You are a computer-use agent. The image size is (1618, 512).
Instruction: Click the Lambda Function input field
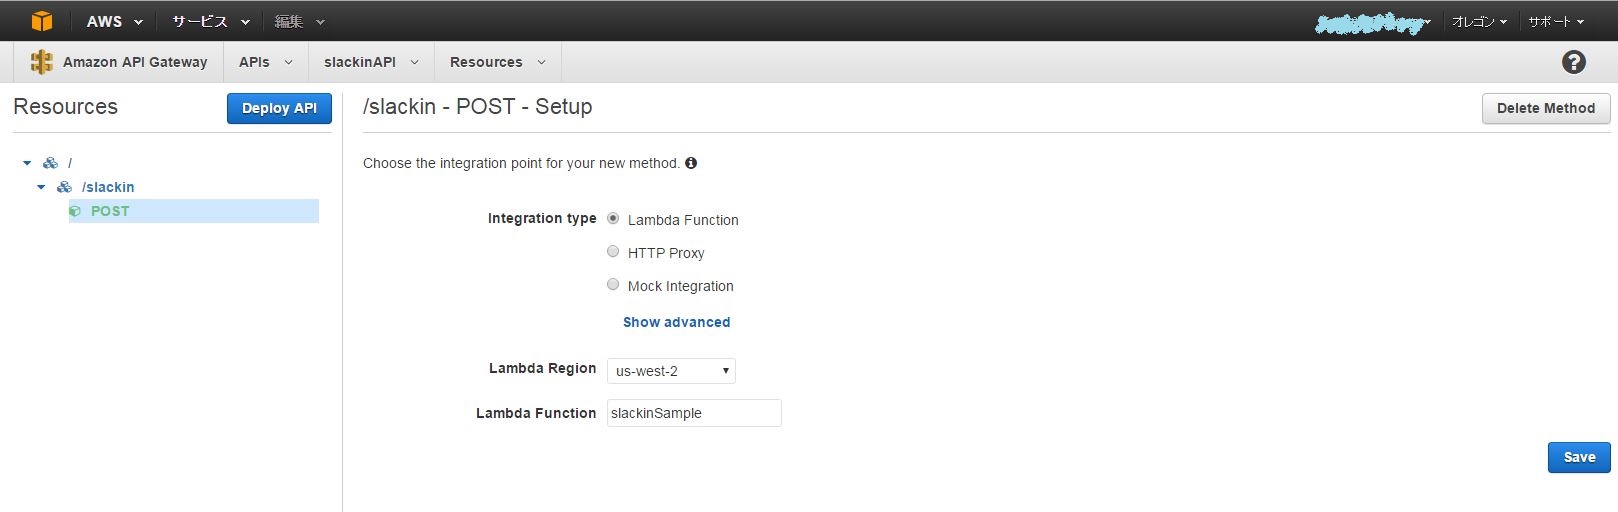(694, 413)
